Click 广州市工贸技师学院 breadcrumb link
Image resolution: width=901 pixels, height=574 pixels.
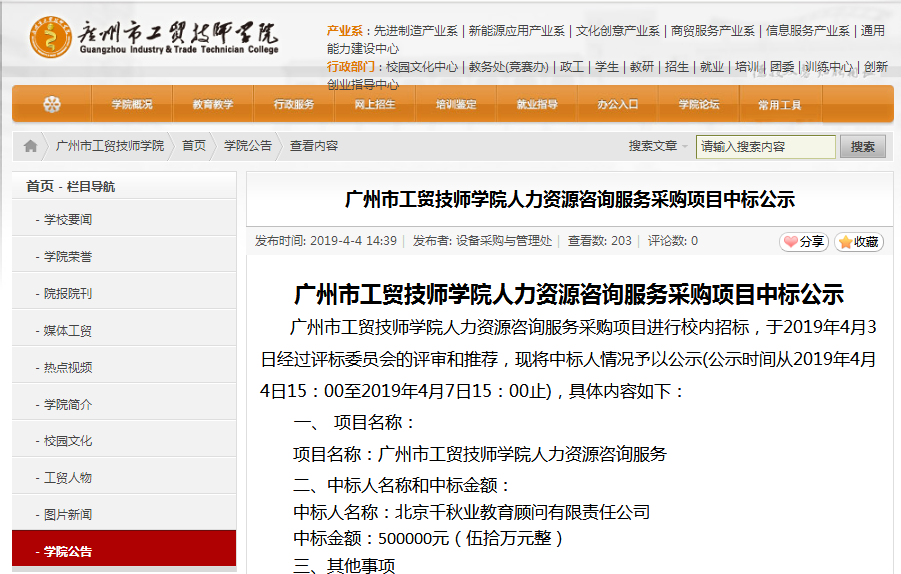(110, 146)
